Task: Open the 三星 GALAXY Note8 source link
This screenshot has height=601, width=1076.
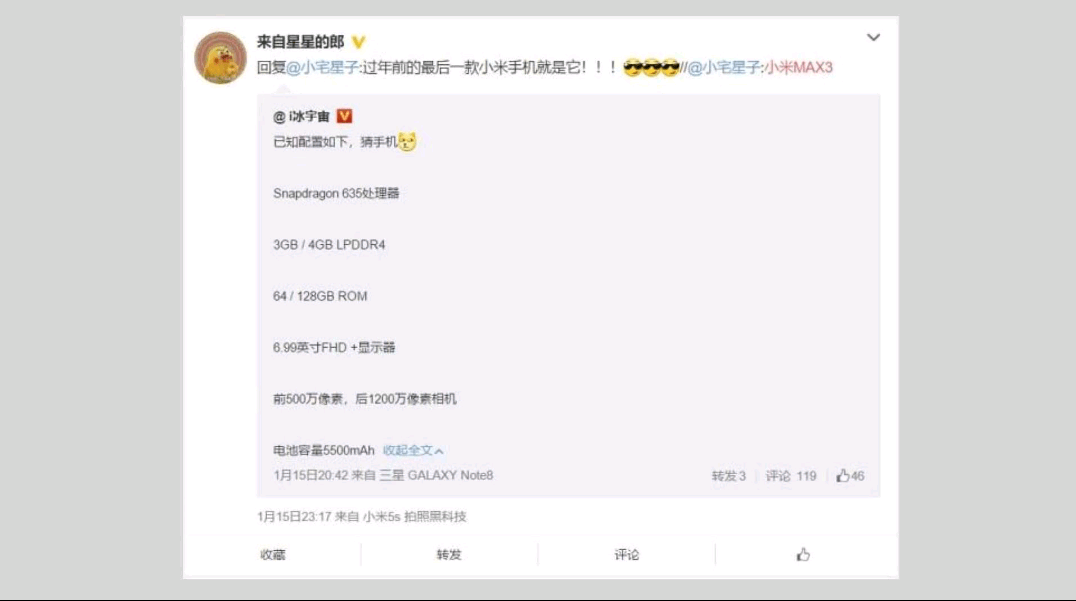Action: [436, 475]
